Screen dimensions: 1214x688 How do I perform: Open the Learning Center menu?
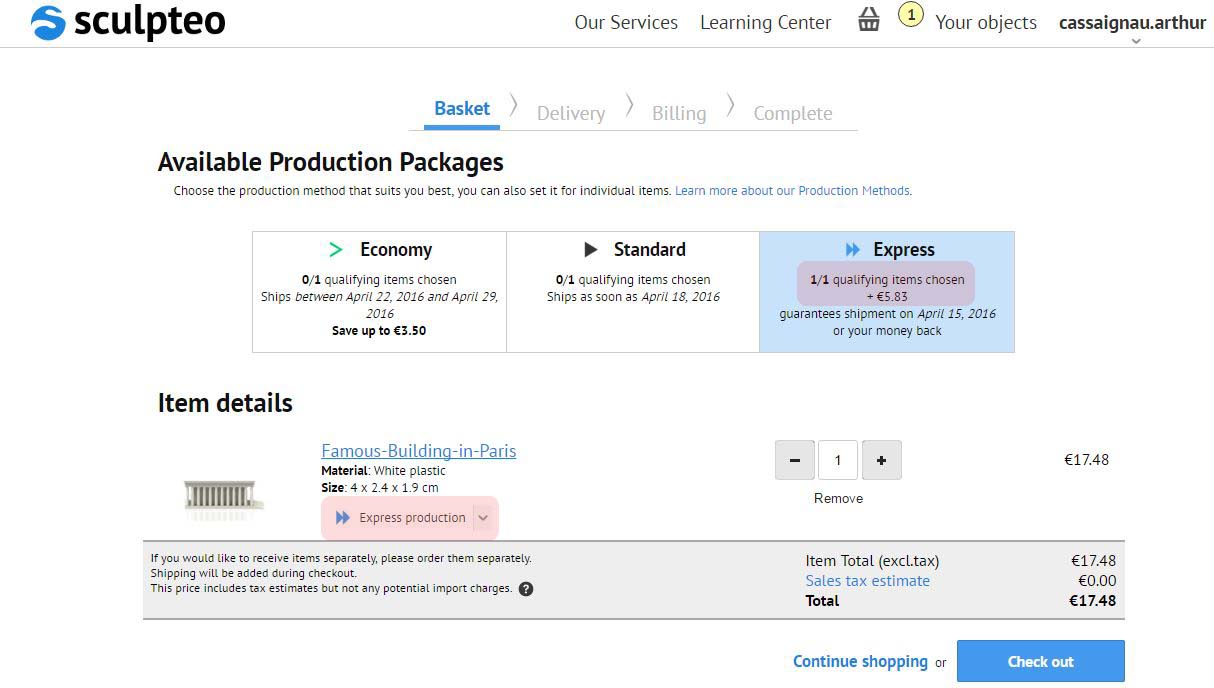pyautogui.click(x=766, y=22)
